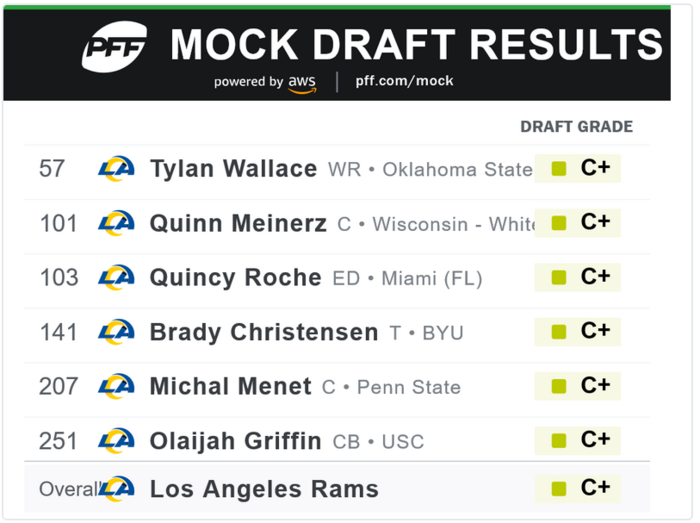
Task: Click the Rams logo beside Quinn Meinerz
Action: [x=116, y=223]
